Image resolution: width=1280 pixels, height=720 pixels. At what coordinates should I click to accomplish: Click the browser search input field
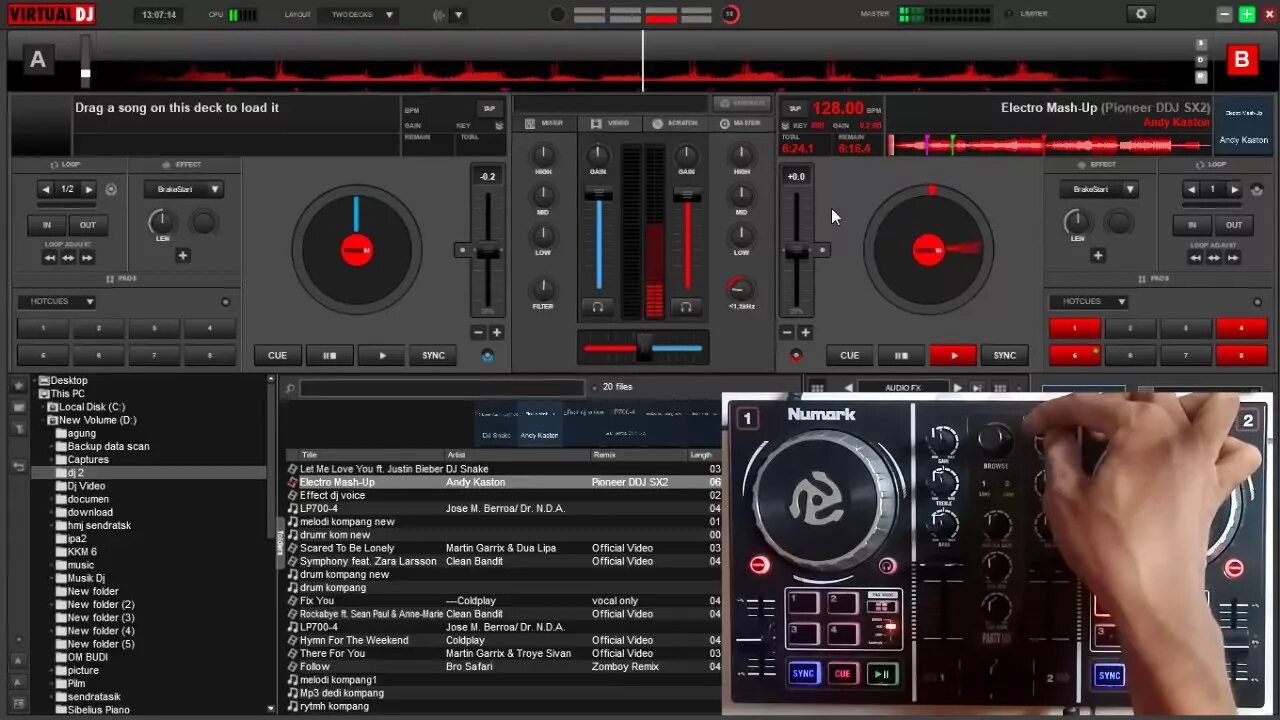(x=441, y=388)
